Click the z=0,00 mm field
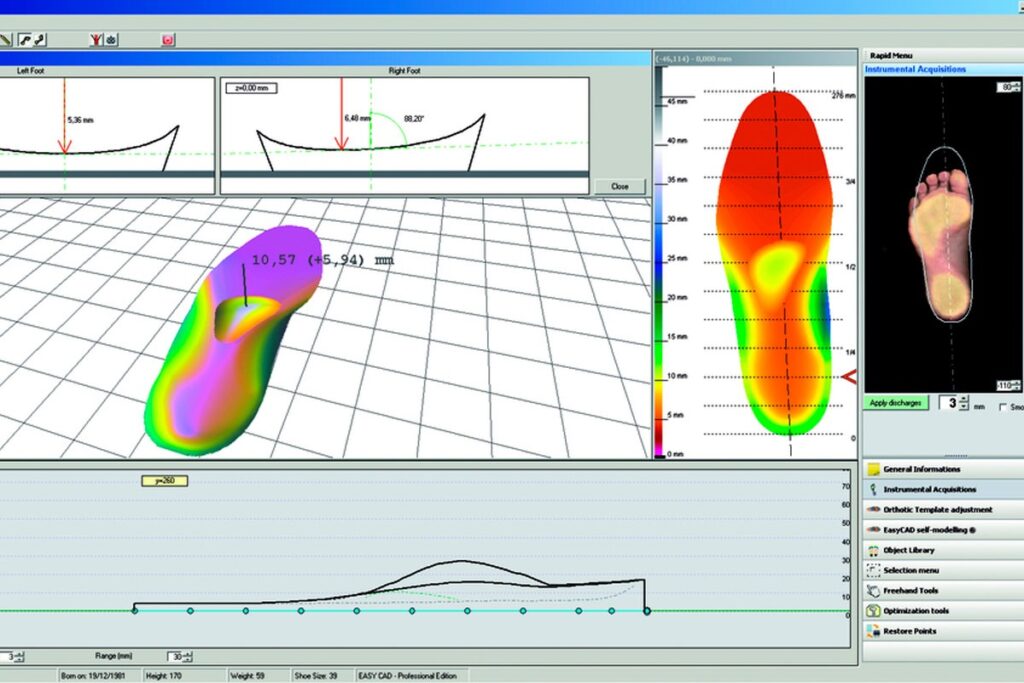 click(x=251, y=87)
